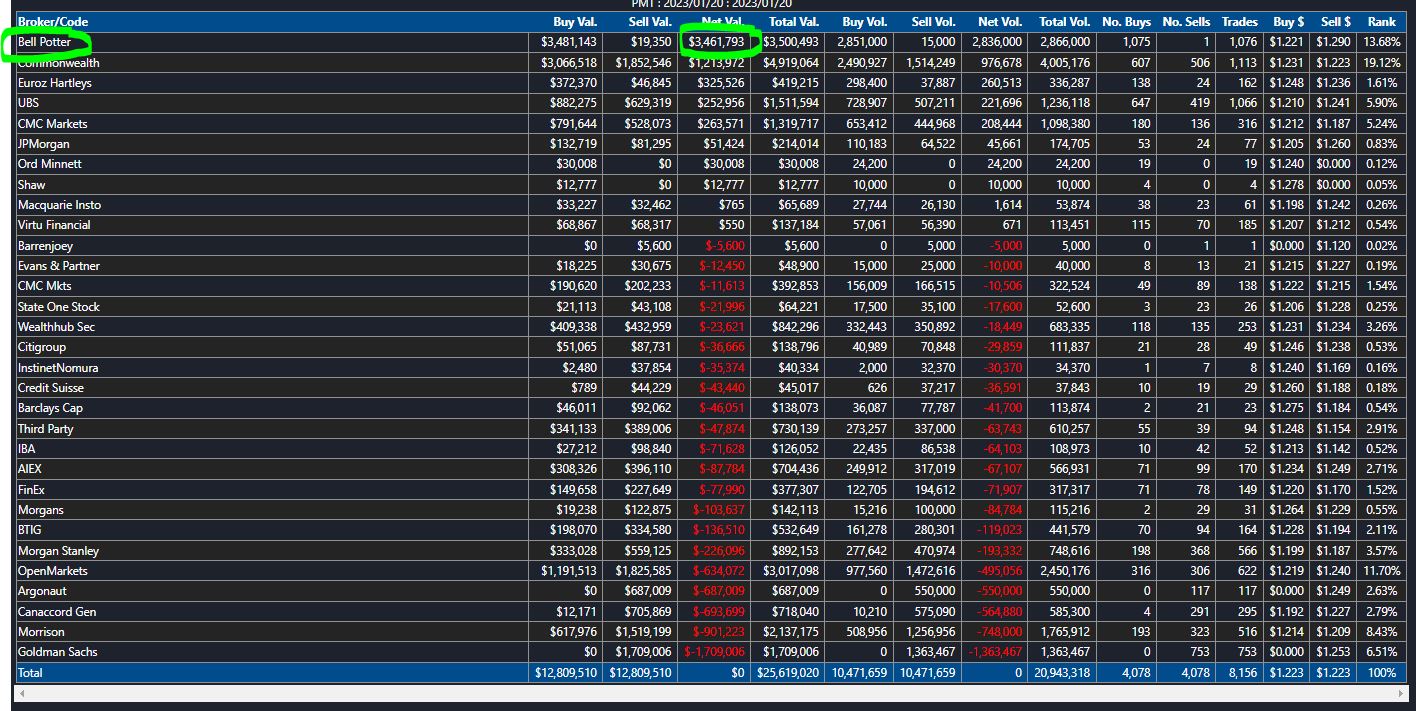Click total value cell $25,619,020

click(788, 673)
